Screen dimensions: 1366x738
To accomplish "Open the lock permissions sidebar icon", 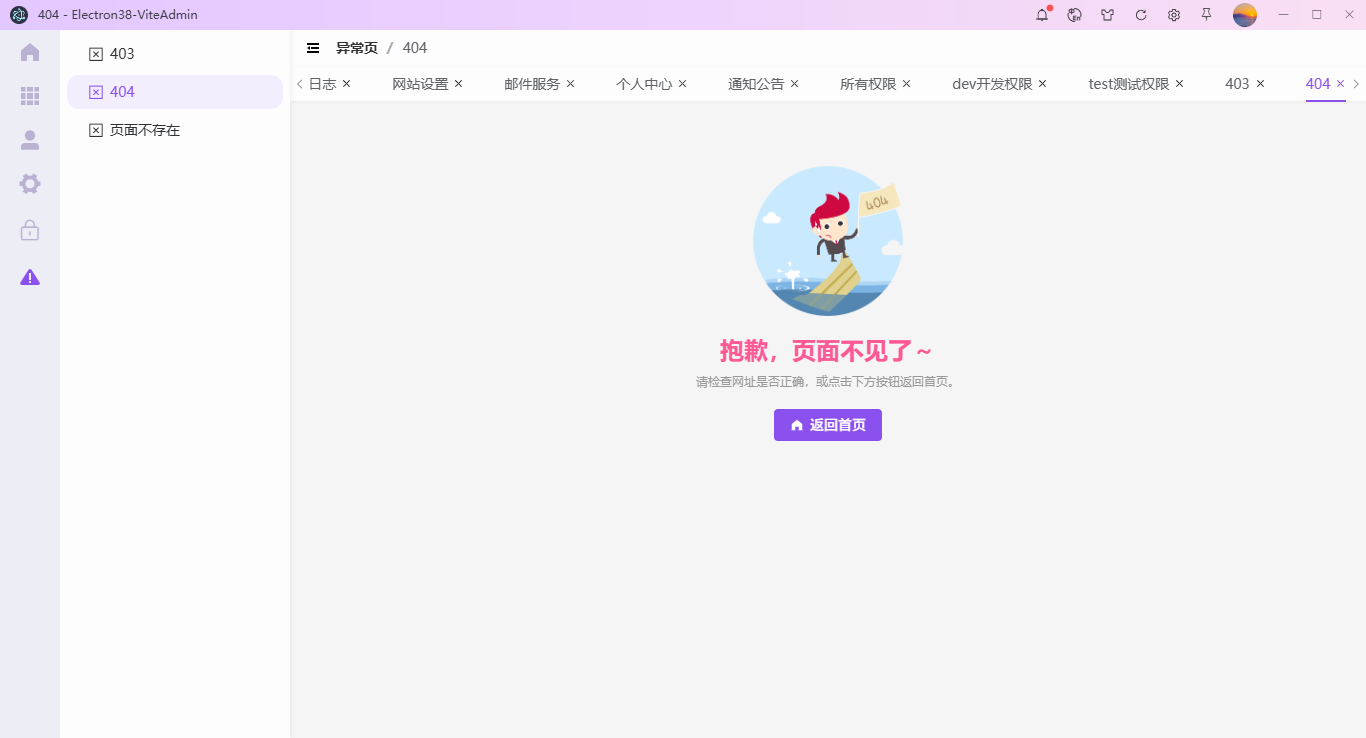I will 30,230.
